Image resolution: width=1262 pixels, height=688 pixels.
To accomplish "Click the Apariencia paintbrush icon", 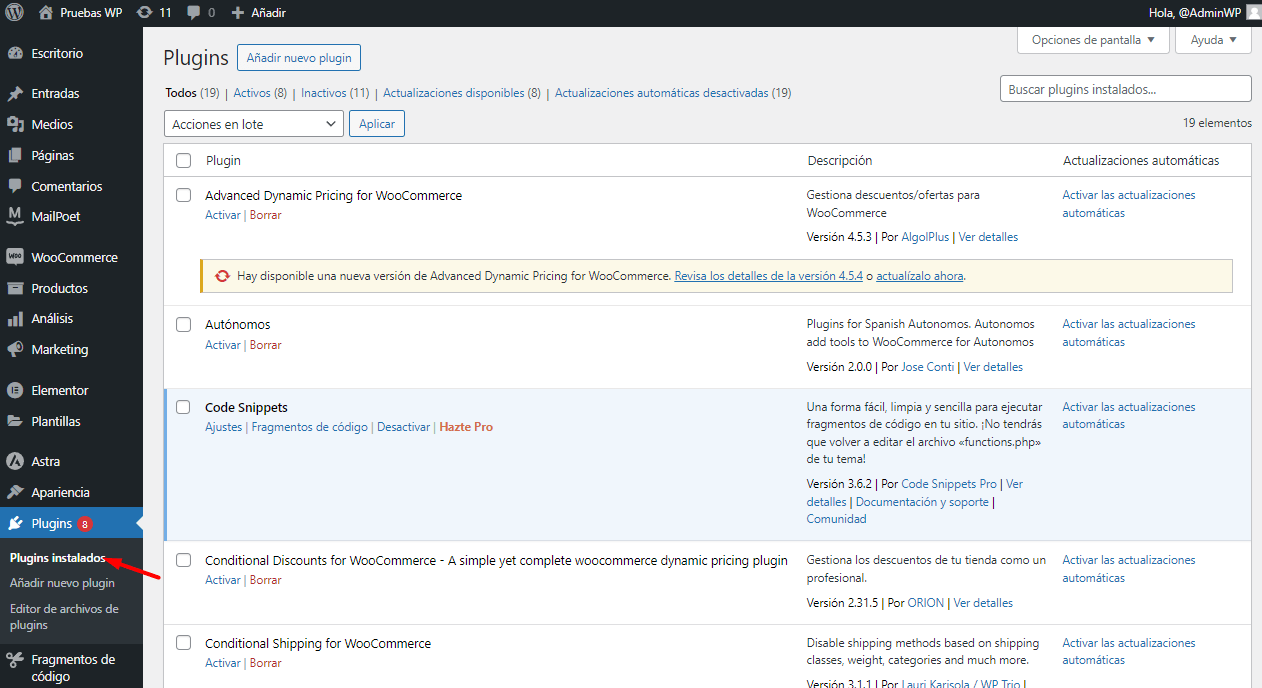I will coord(15,492).
